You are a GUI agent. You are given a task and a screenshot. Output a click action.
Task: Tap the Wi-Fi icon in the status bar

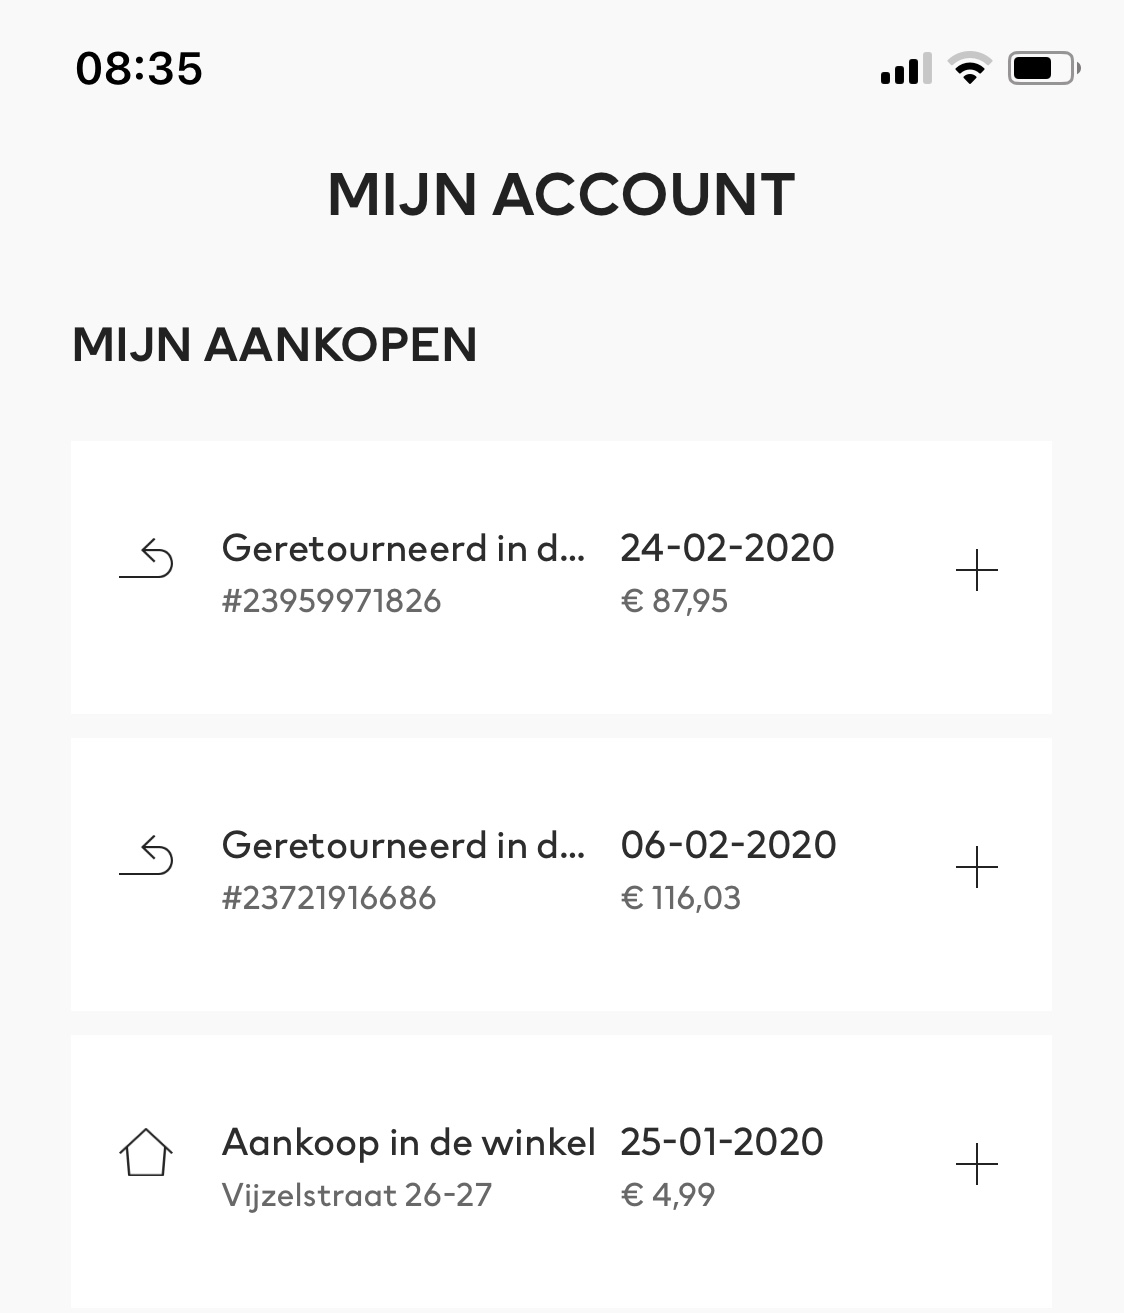tap(969, 68)
